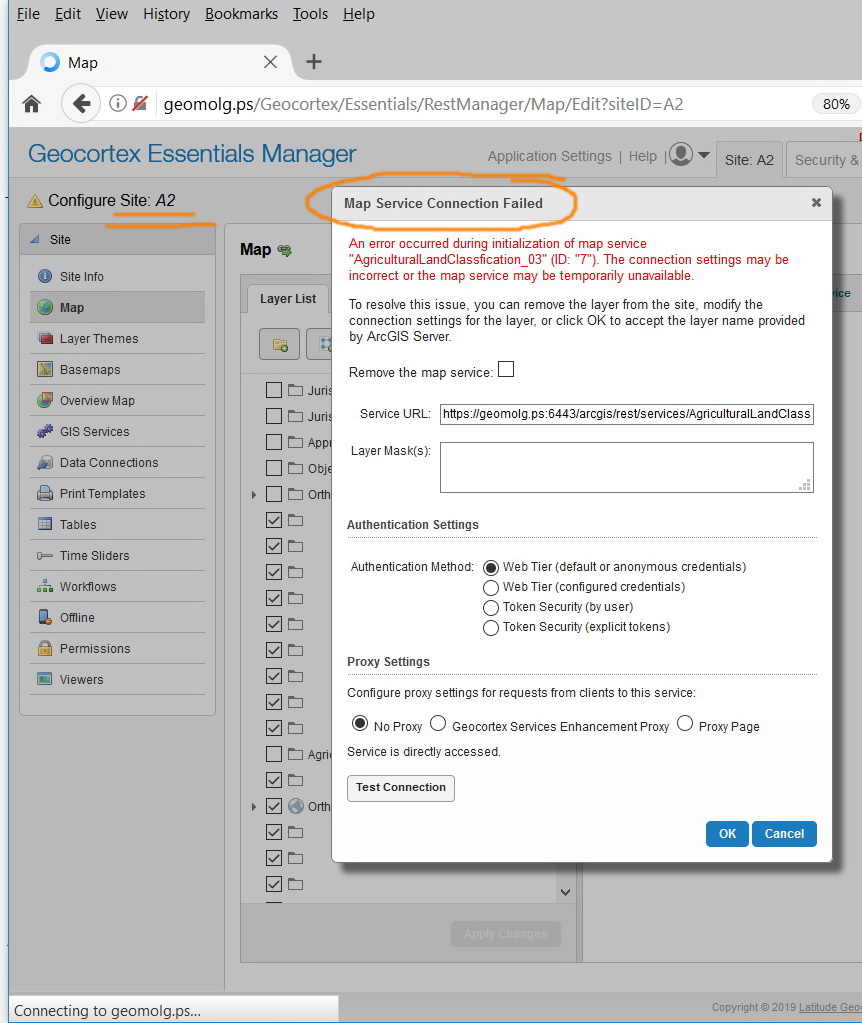Click the Basemaps sidebar icon
This screenshot has height=1023, width=862.
tap(45, 369)
